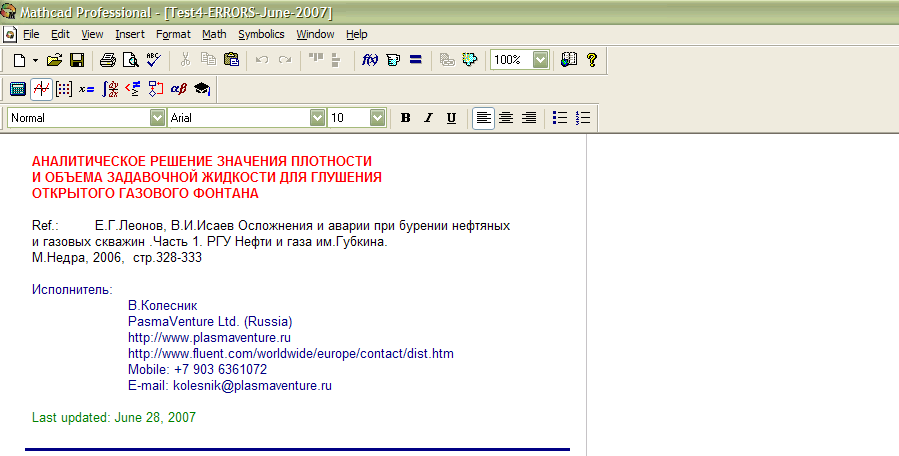
Task: Open the Insert menu
Action: pyautogui.click(x=130, y=34)
